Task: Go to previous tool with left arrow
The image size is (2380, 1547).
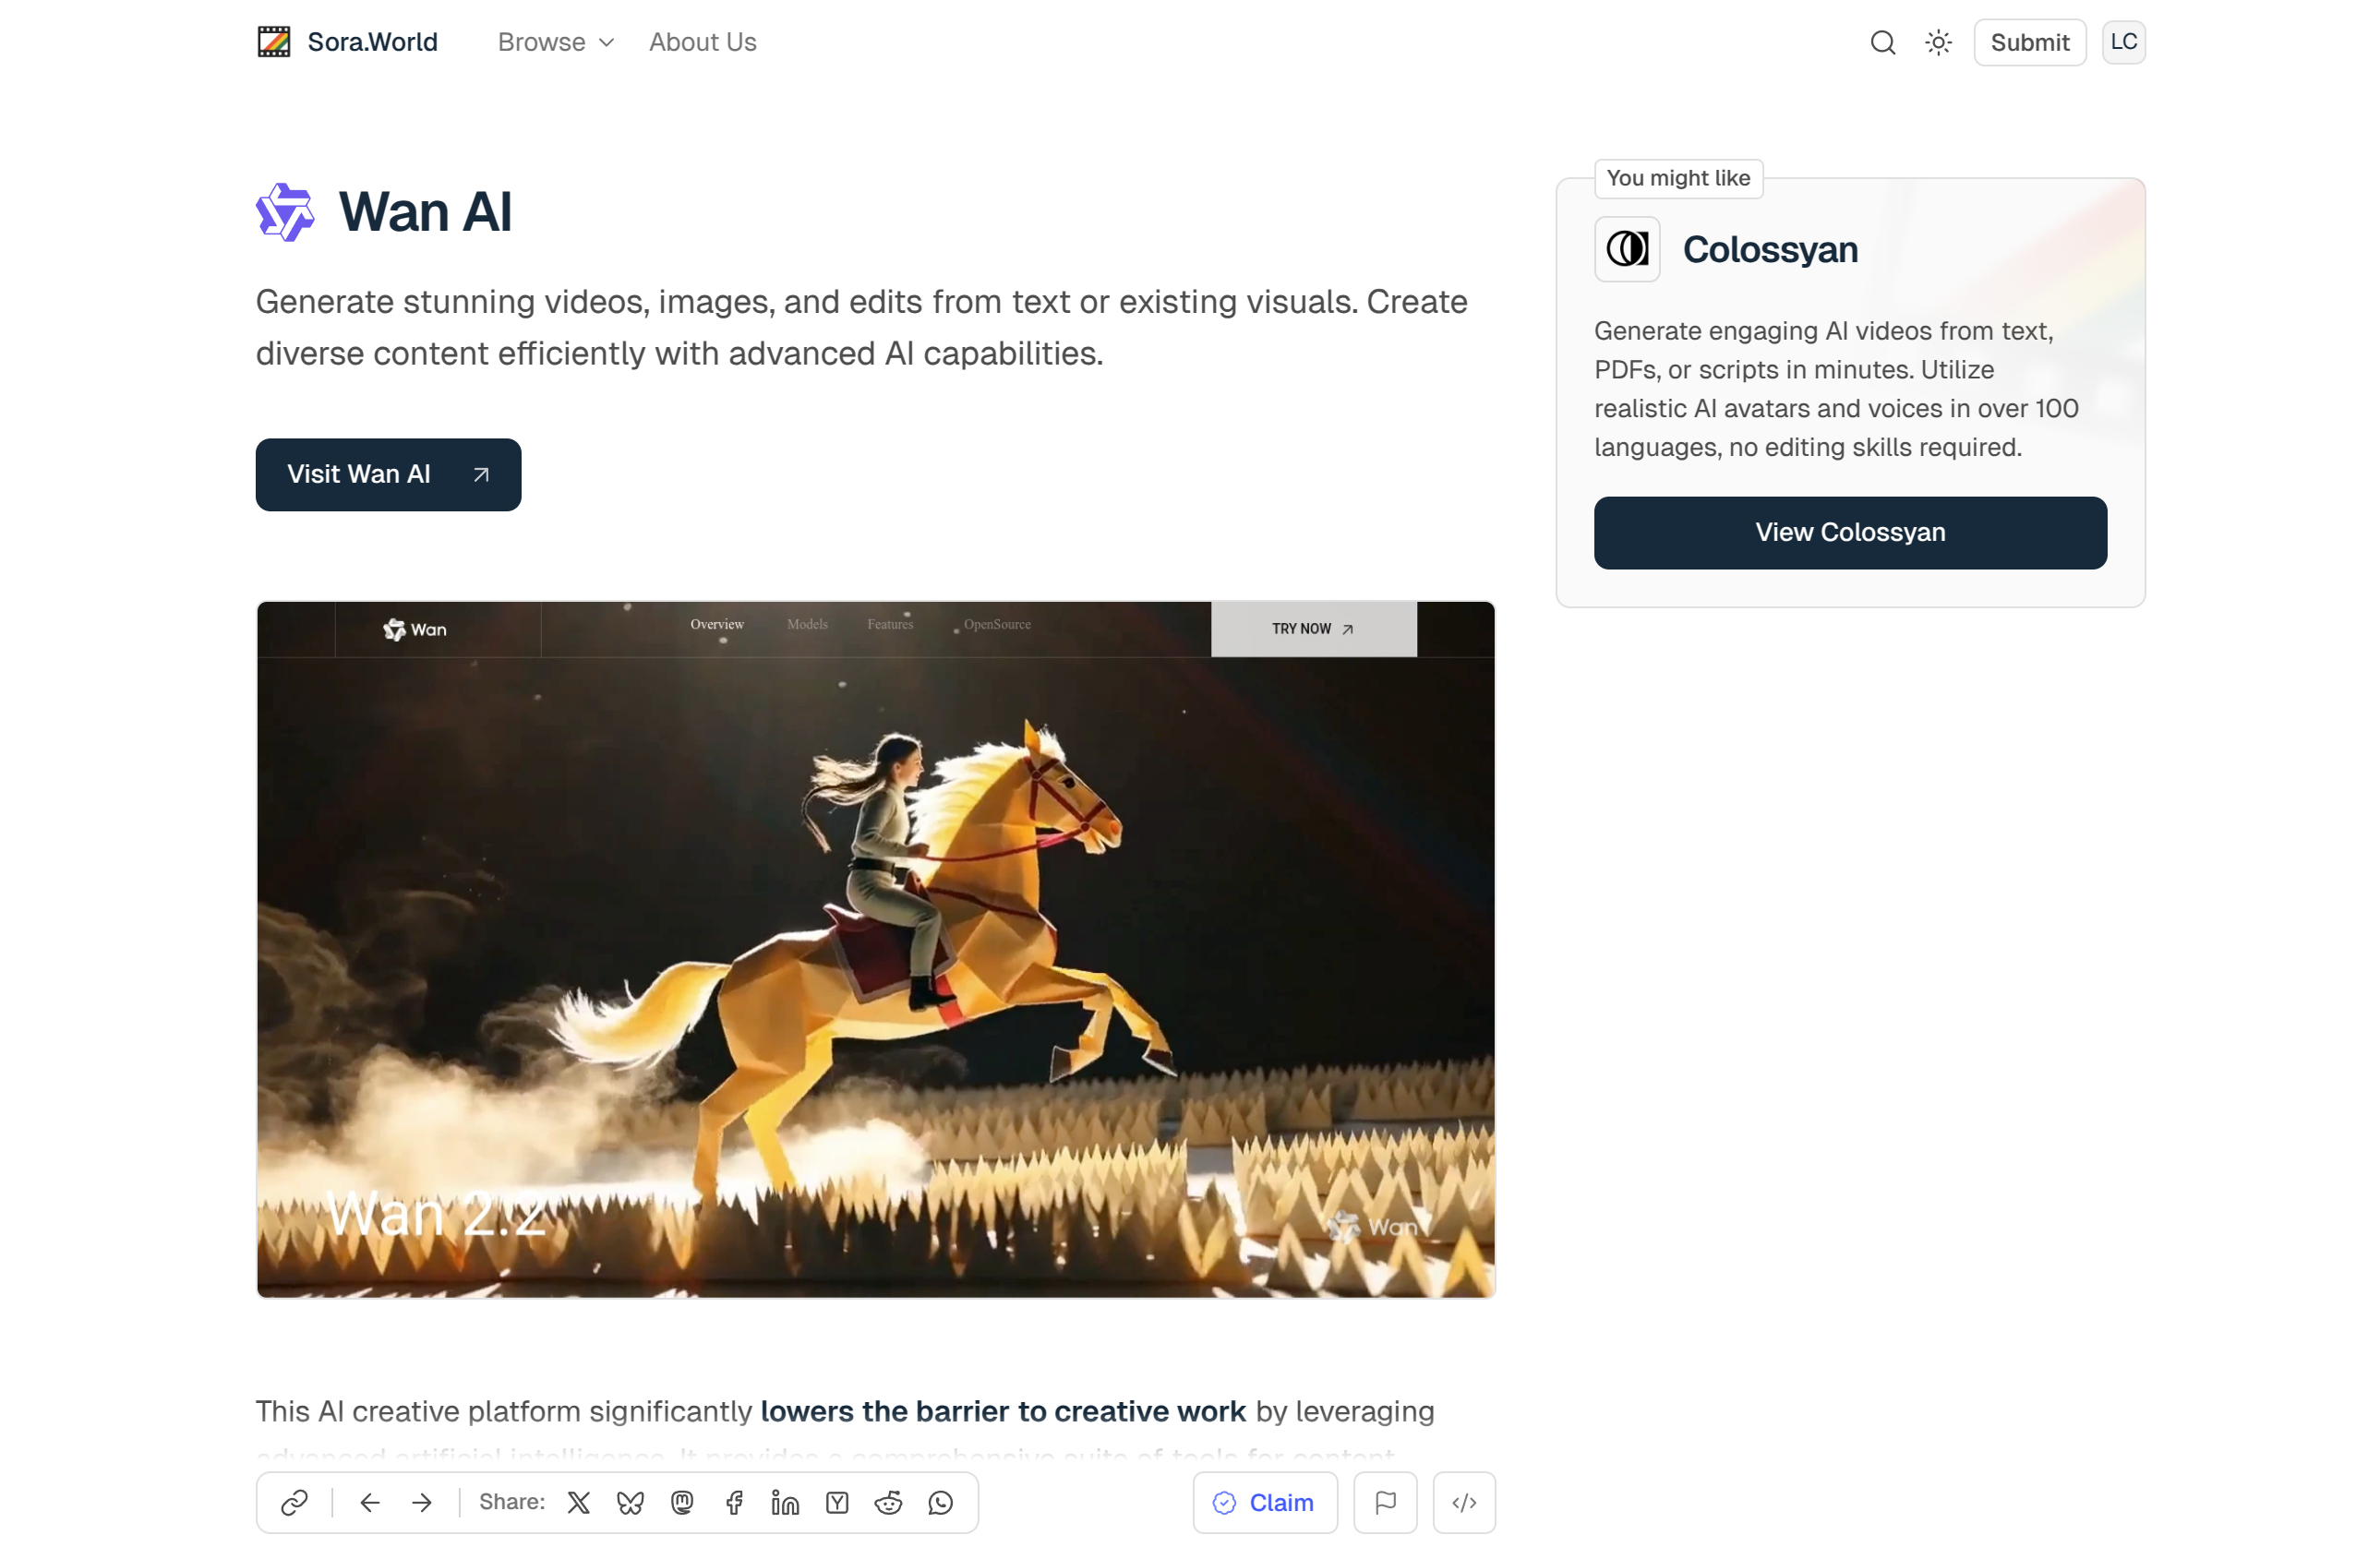Action: pos(370,1502)
